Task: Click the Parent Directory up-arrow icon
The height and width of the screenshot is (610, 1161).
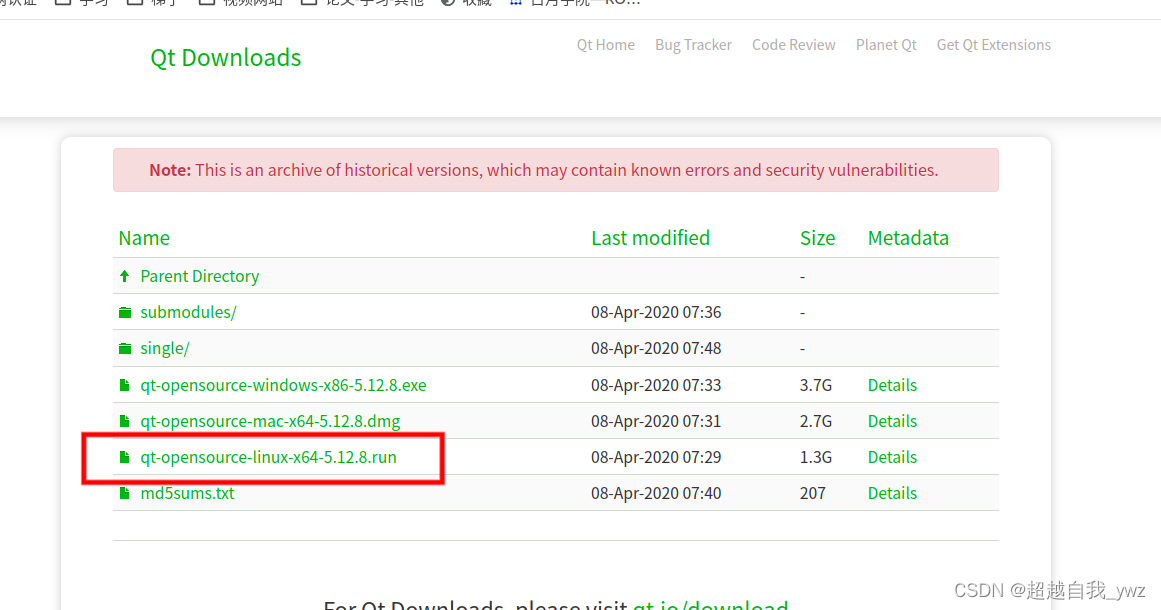Action: [124, 276]
